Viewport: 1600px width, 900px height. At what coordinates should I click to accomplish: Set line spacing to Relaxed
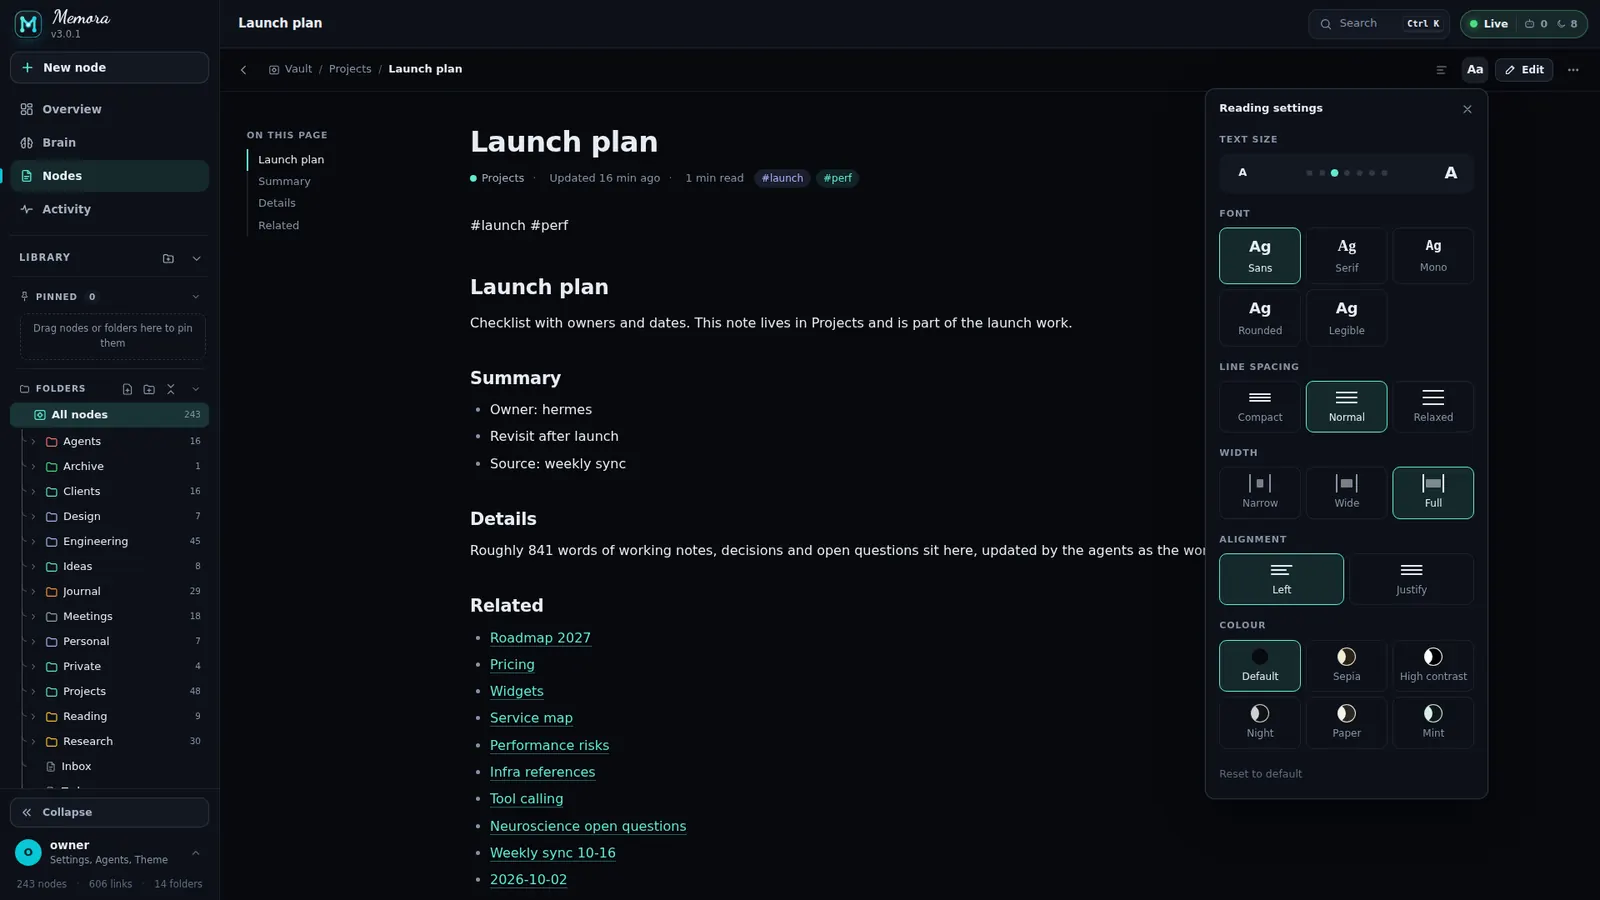1433,407
